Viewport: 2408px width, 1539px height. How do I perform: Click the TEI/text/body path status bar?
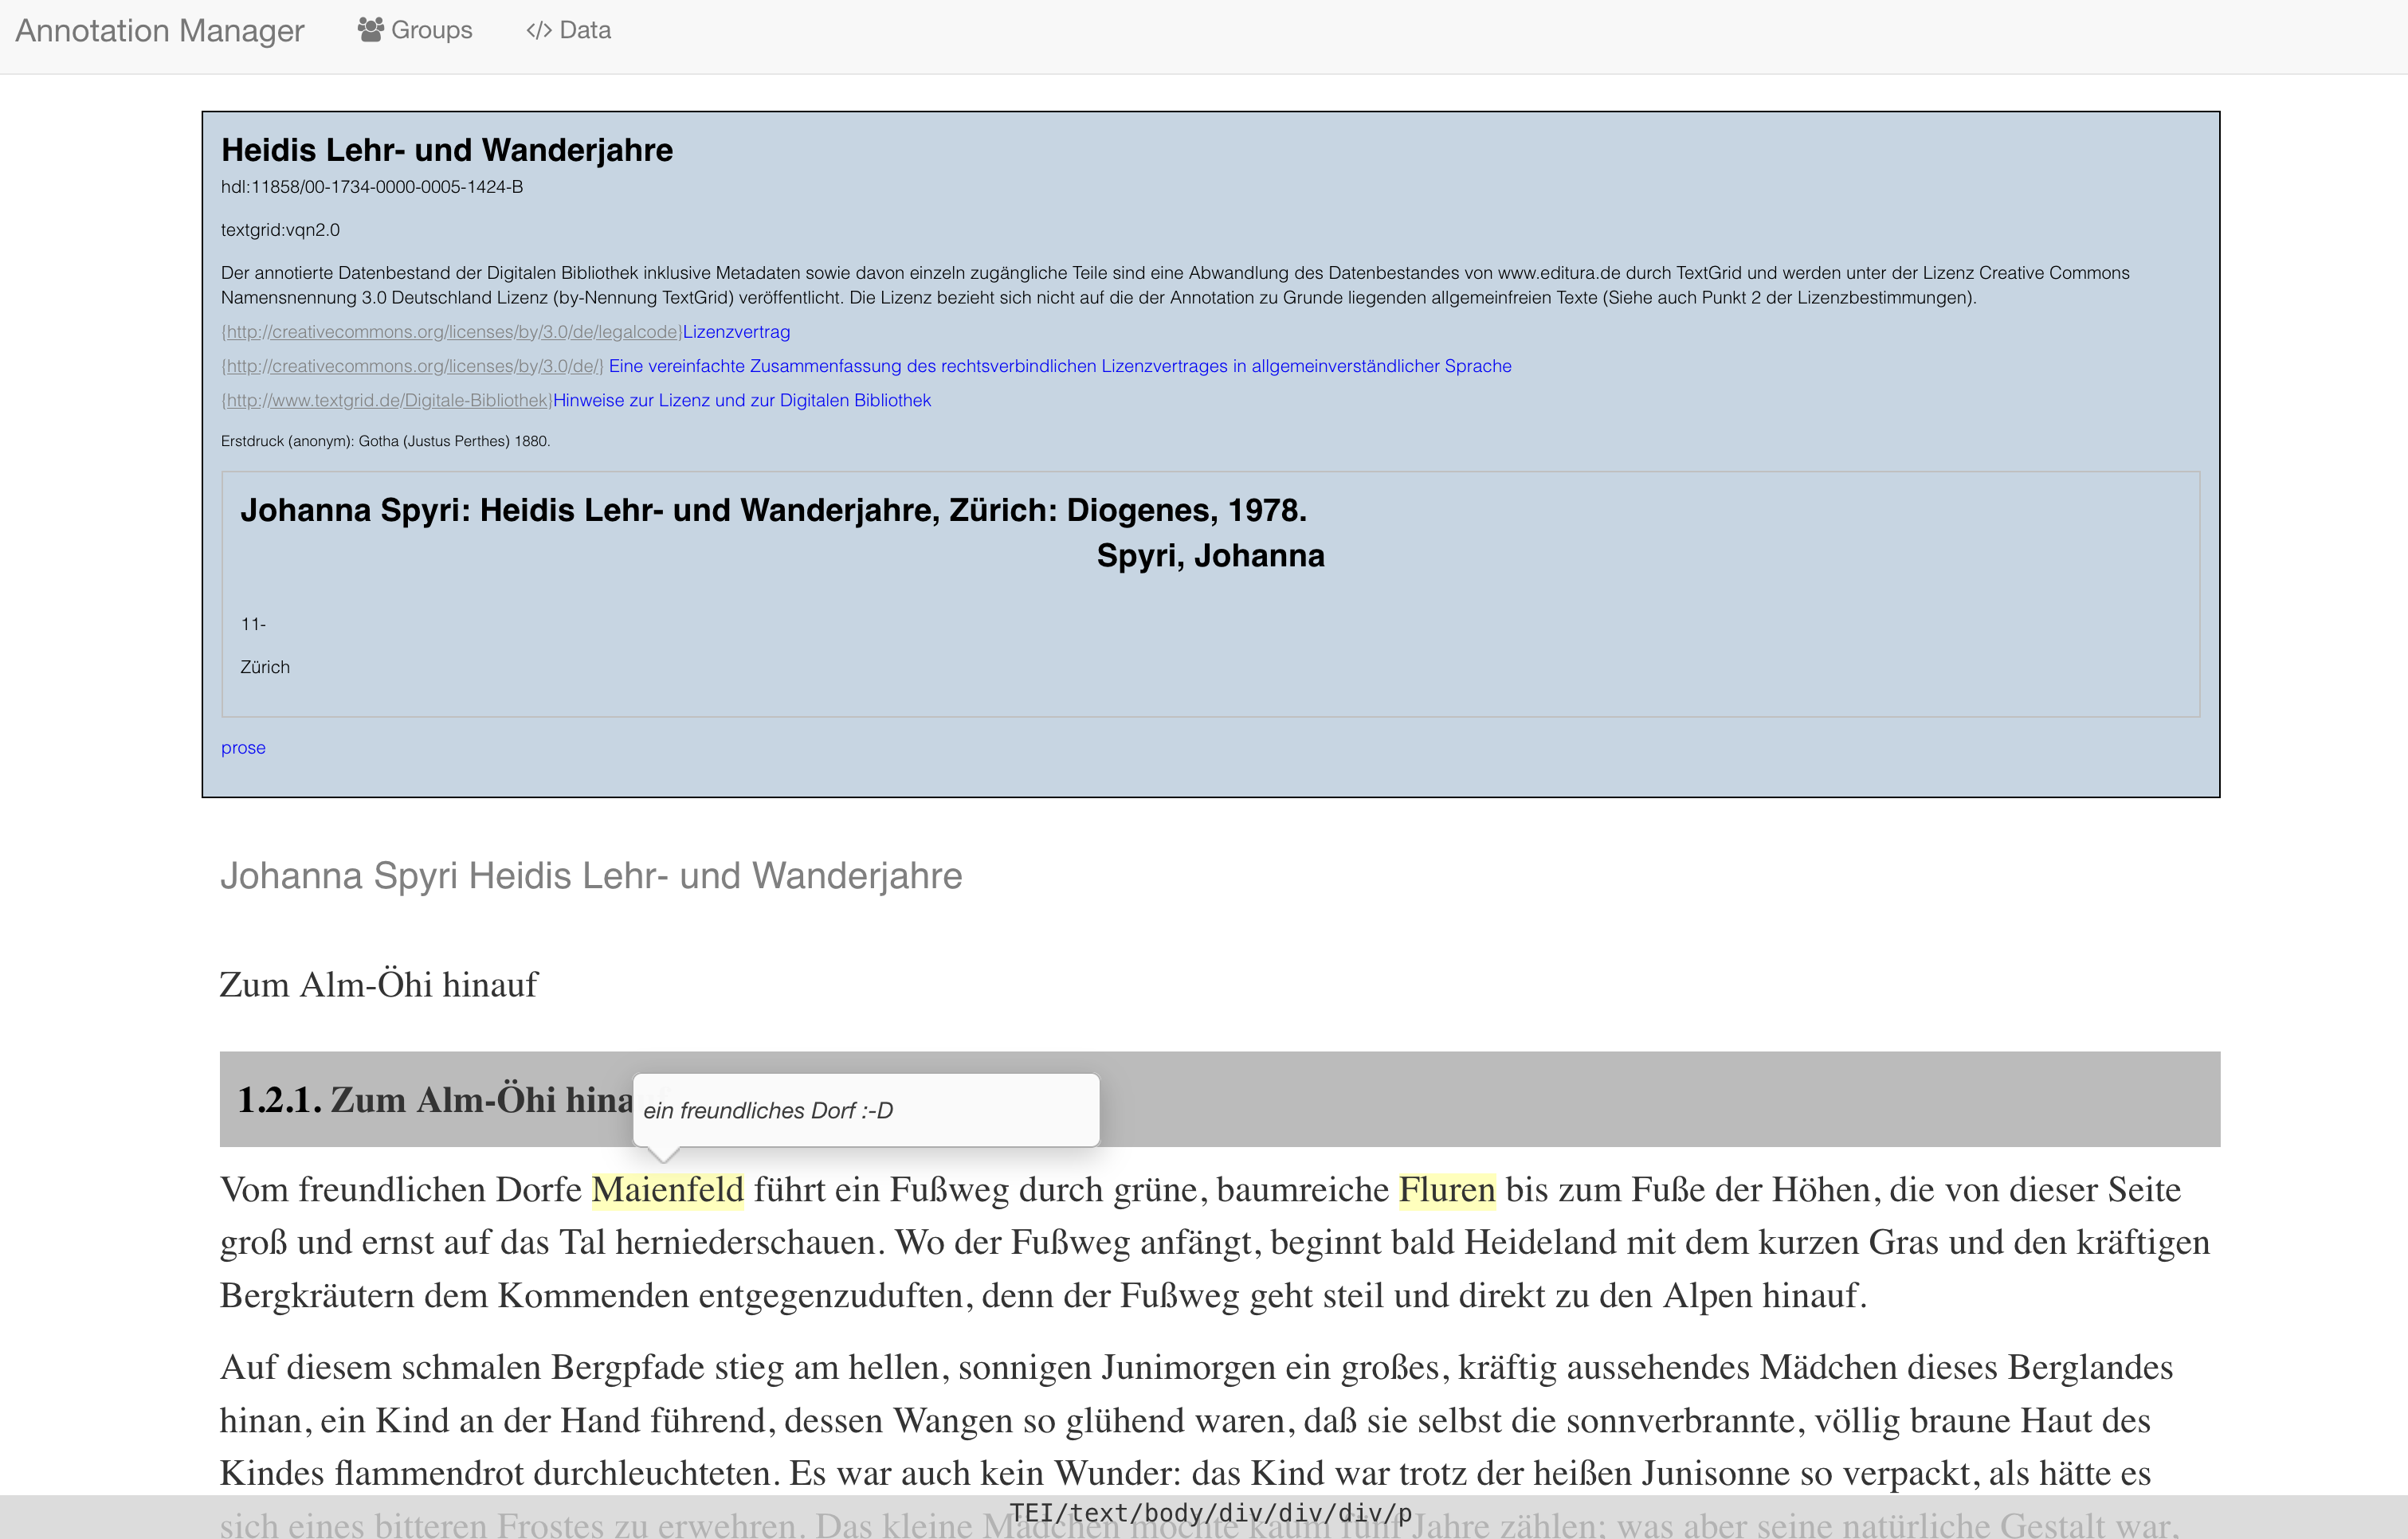click(x=1210, y=1513)
